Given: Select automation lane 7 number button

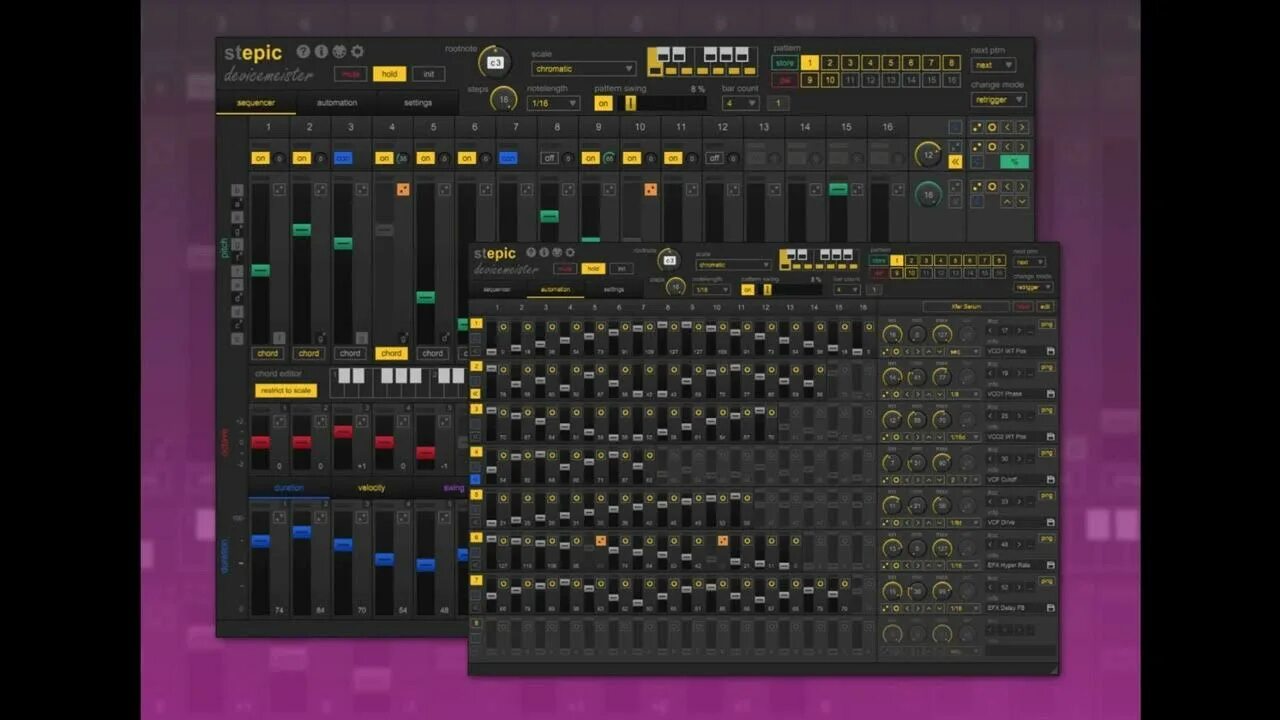Looking at the screenshot, I should coord(476,580).
